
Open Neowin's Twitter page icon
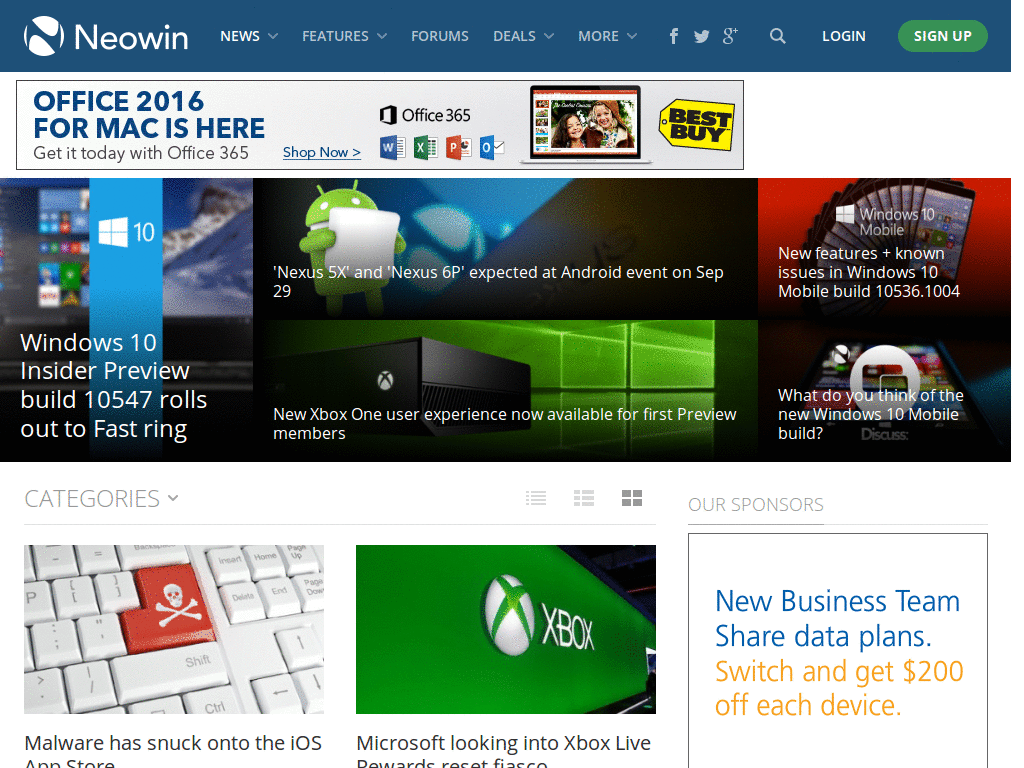point(701,37)
